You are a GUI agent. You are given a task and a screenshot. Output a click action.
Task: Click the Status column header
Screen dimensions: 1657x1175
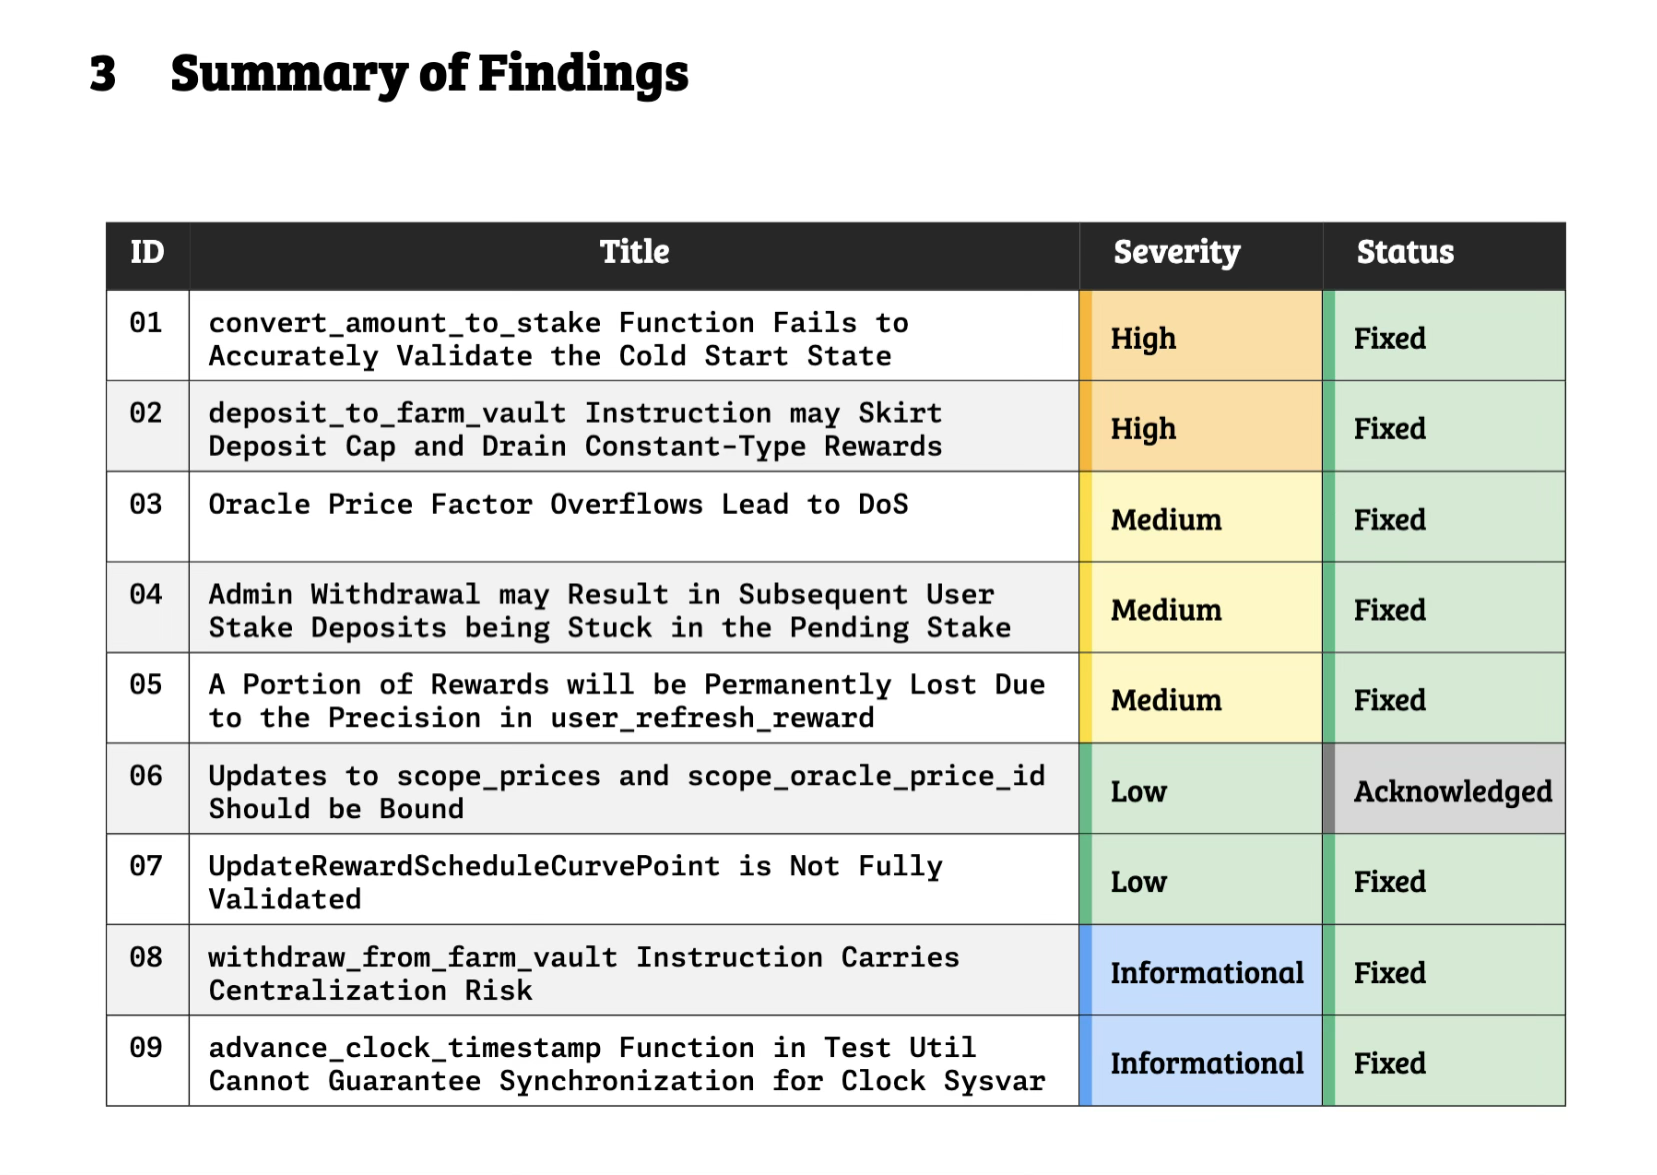click(x=1404, y=253)
